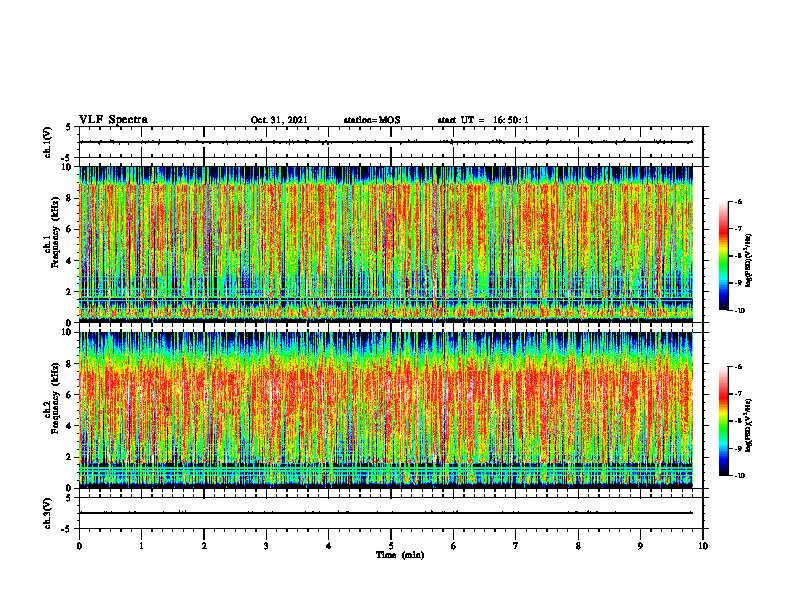This screenshot has height=612, width=792.
Task: Click the "-9" label on ch.1 color bar
Action: (x=738, y=283)
